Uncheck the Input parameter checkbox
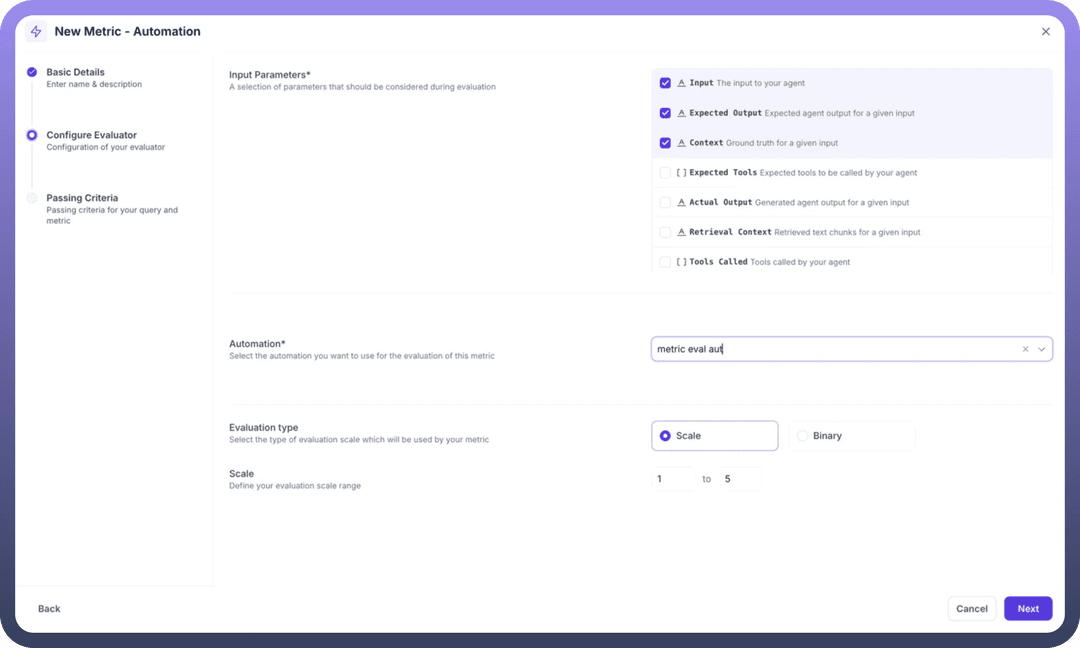 [x=665, y=83]
